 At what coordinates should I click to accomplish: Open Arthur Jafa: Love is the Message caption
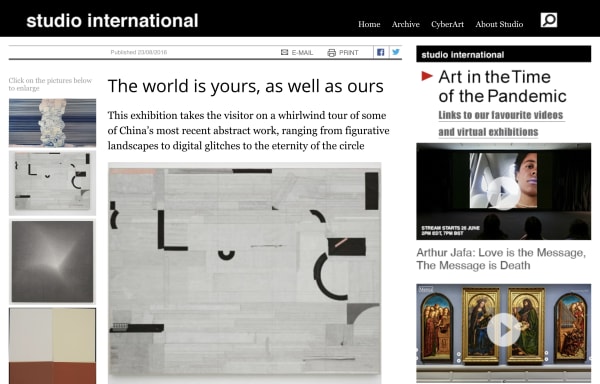(x=501, y=259)
